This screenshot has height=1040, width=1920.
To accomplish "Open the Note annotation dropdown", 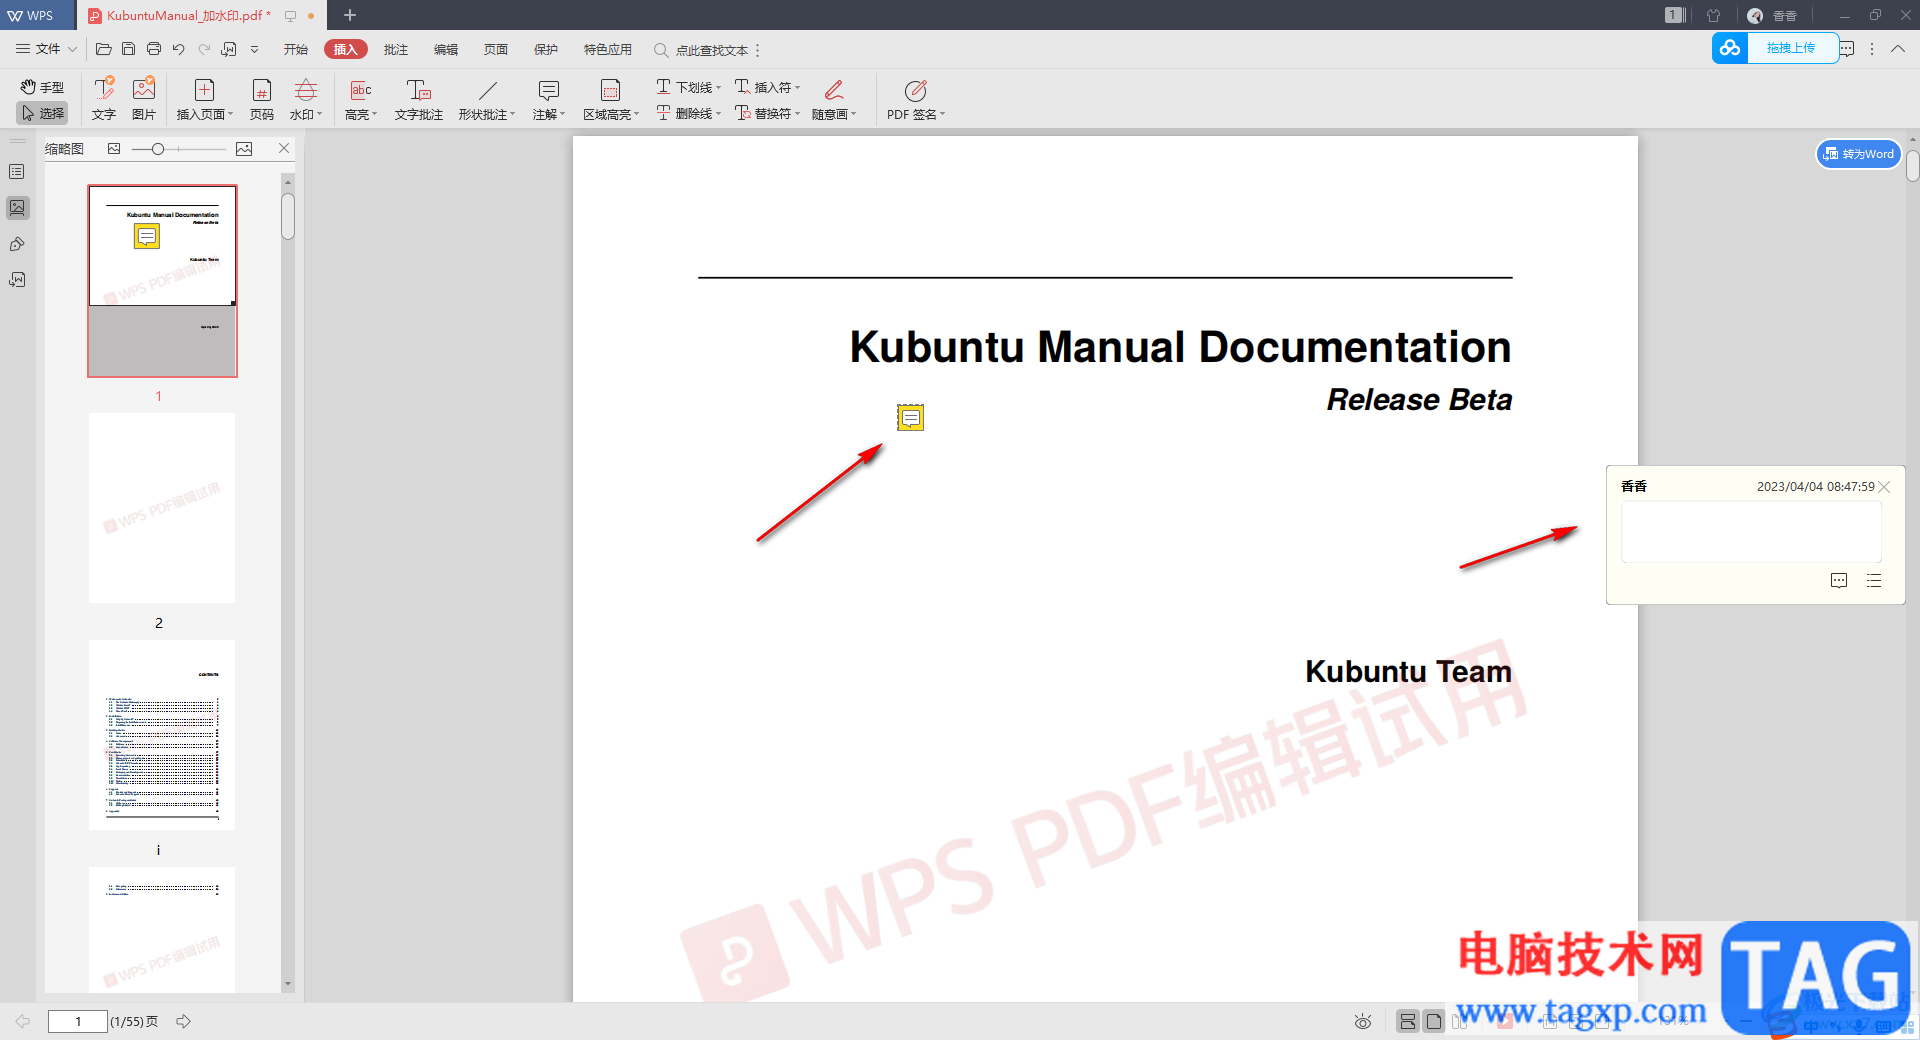I will [x=549, y=98].
